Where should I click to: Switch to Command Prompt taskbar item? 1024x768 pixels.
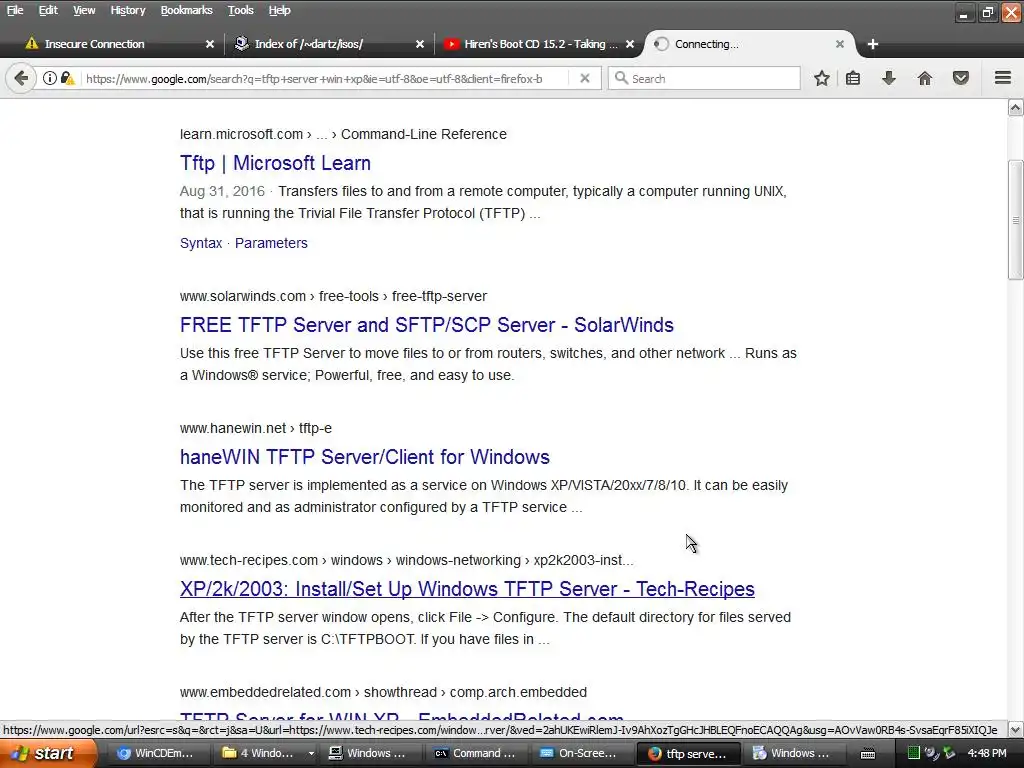[475, 753]
